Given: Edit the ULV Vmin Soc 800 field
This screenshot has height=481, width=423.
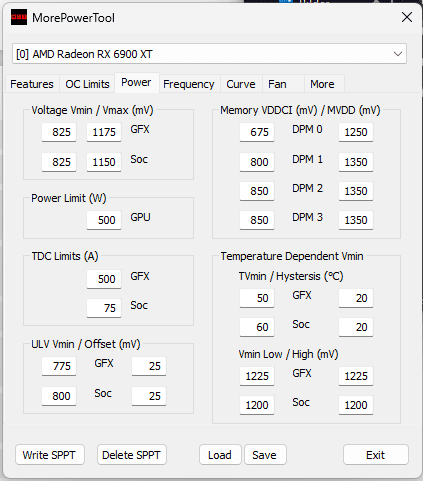Looking at the screenshot, I should pos(59,396).
